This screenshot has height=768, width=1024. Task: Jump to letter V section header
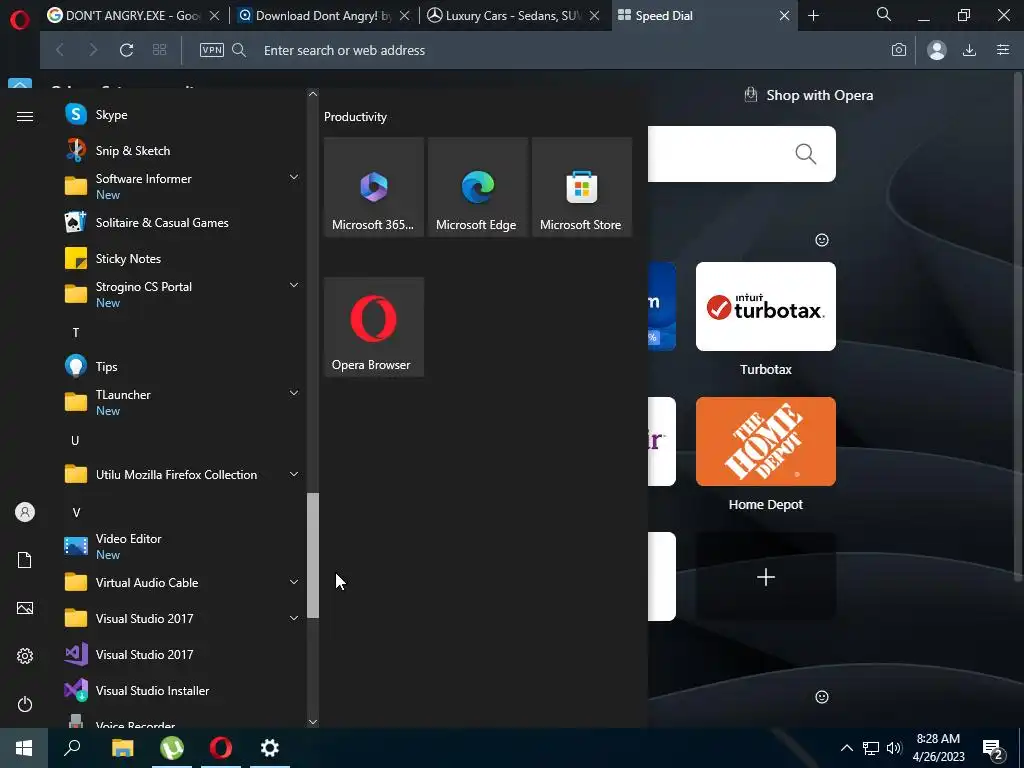[x=76, y=513]
